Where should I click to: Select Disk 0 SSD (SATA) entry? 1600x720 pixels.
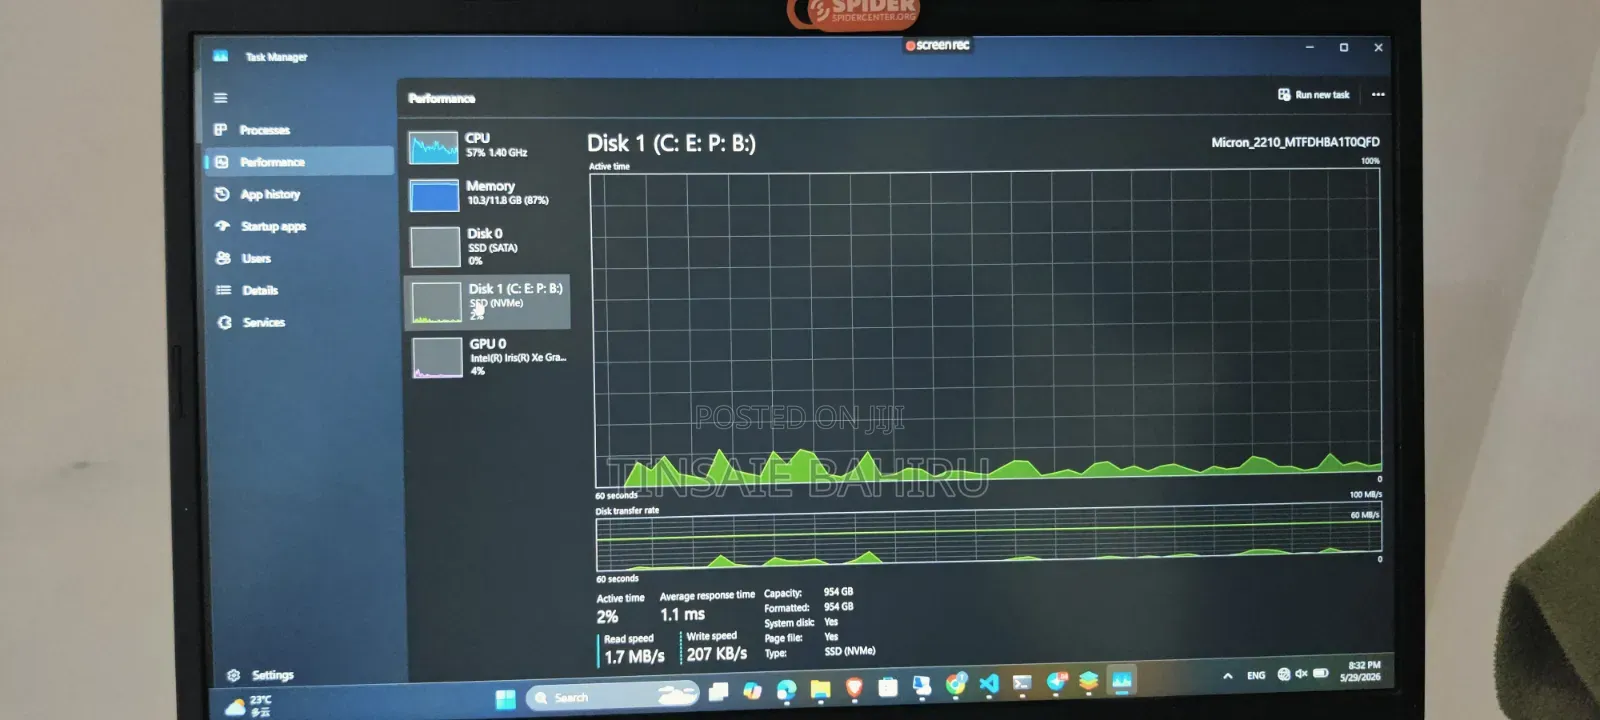tap(487, 246)
